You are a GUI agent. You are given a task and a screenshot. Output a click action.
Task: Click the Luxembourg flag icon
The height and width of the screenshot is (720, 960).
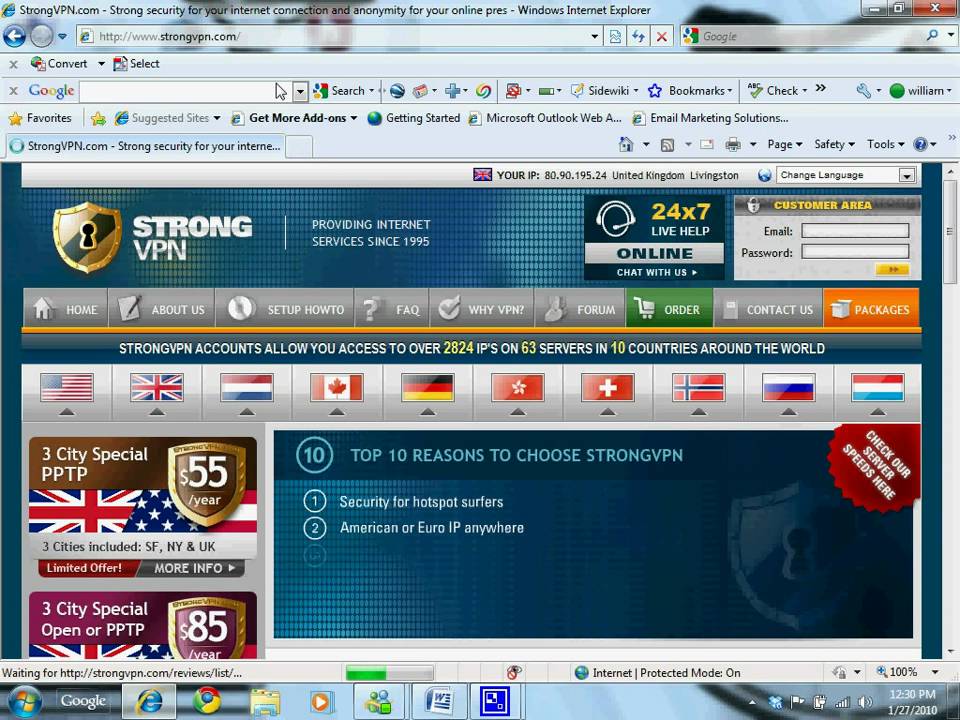point(878,388)
